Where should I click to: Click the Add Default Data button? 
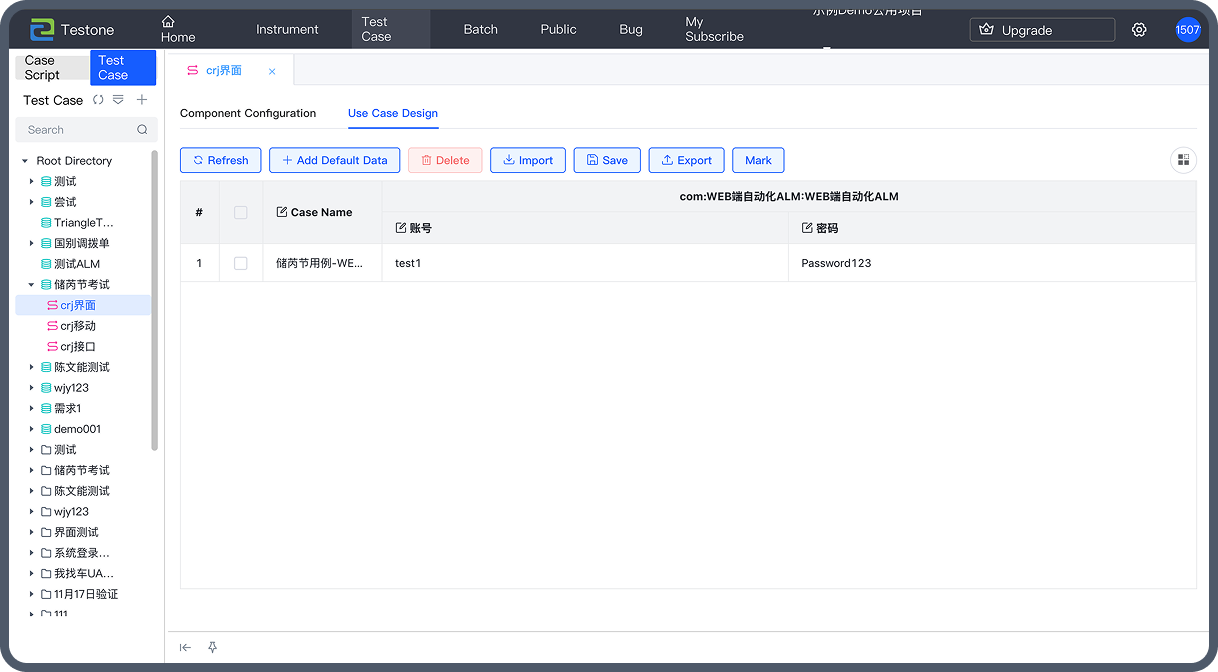334,160
